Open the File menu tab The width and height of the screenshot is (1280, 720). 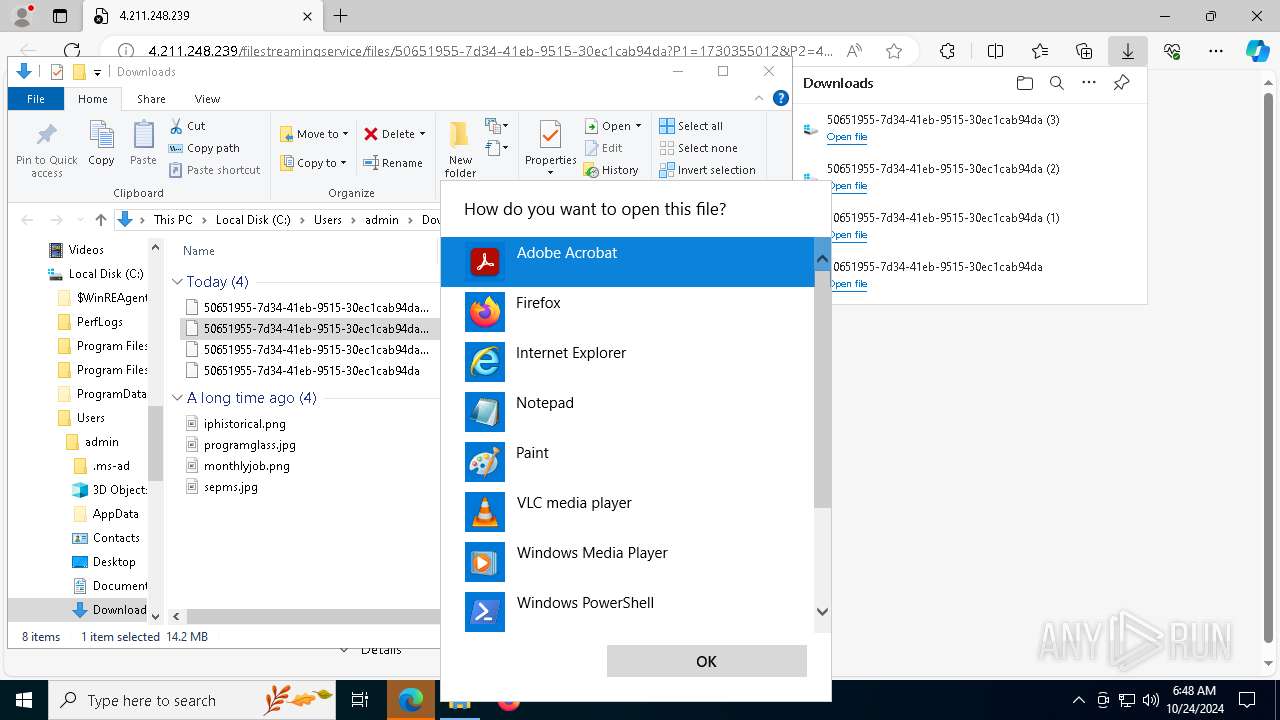36,99
